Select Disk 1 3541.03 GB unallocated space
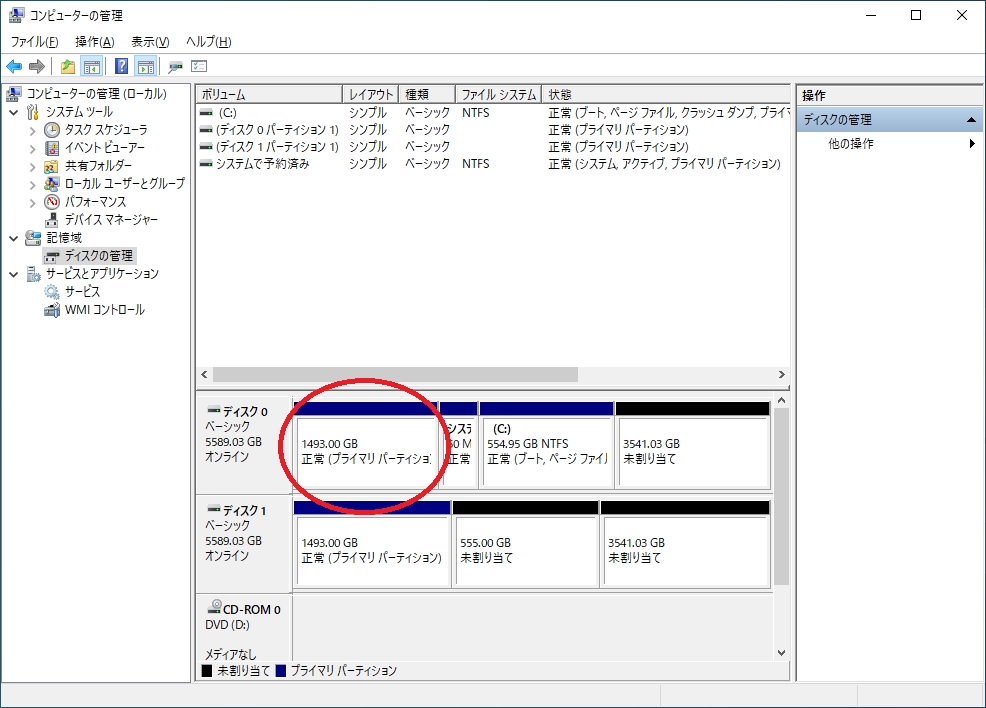The width and height of the screenshot is (986, 708). [x=685, y=545]
